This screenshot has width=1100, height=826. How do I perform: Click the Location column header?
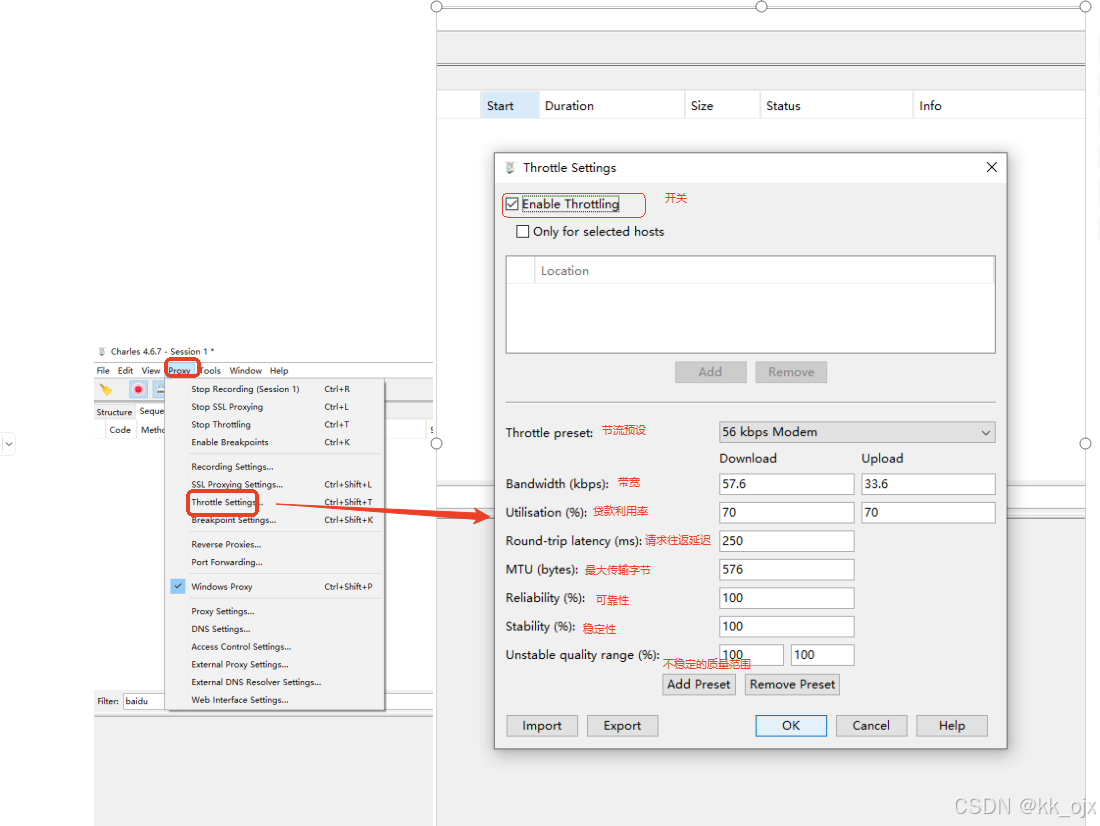pyautogui.click(x=764, y=271)
